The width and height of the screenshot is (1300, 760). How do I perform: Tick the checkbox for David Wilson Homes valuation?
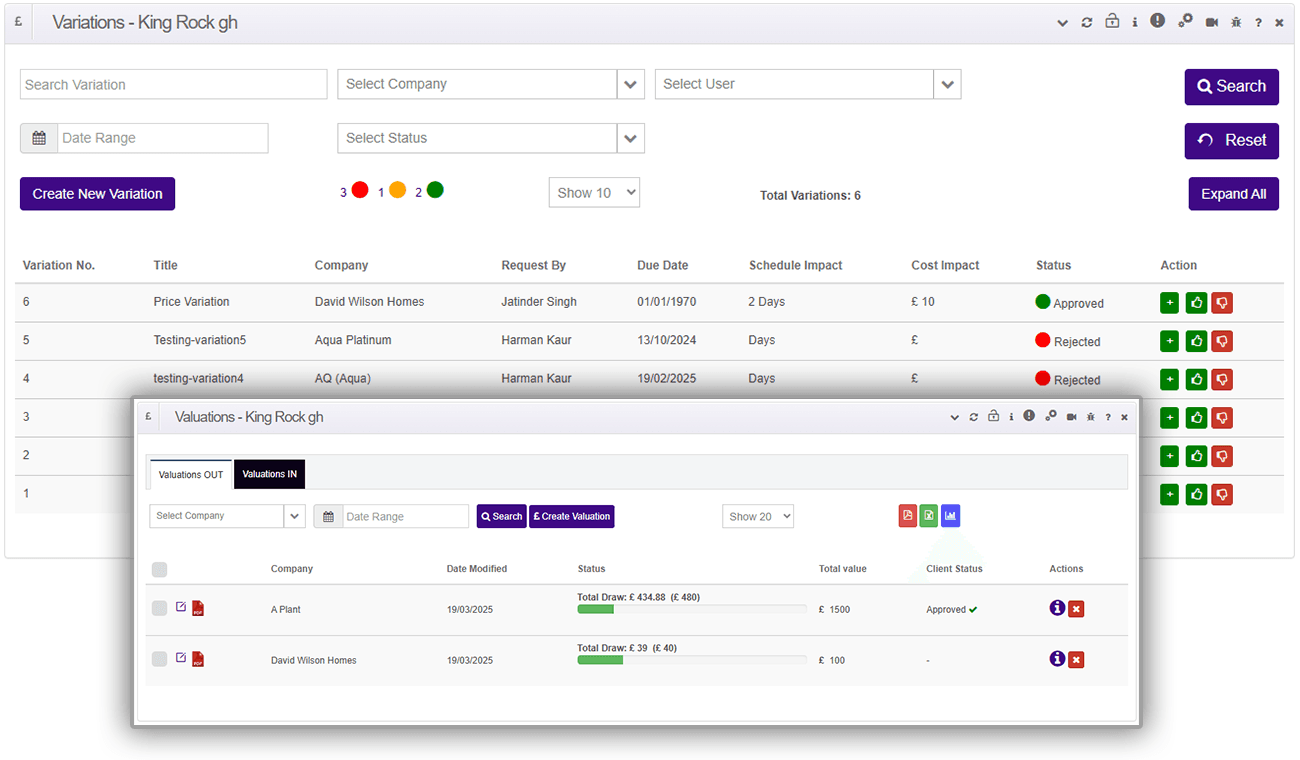coord(160,659)
